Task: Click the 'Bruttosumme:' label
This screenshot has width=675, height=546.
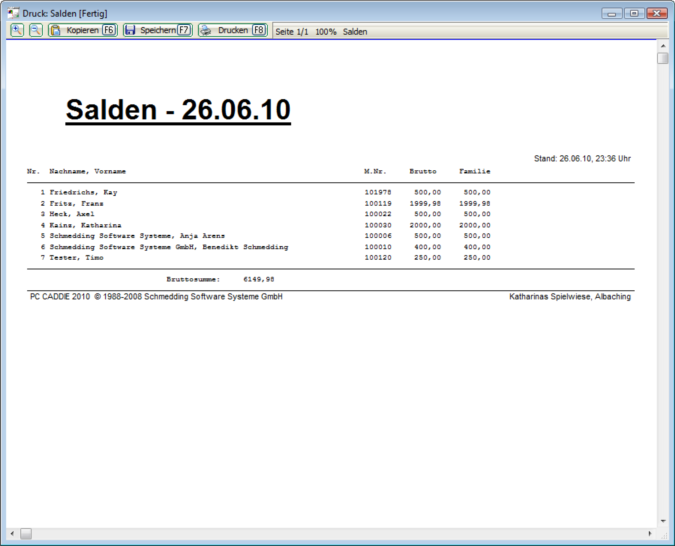Action: 193,279
